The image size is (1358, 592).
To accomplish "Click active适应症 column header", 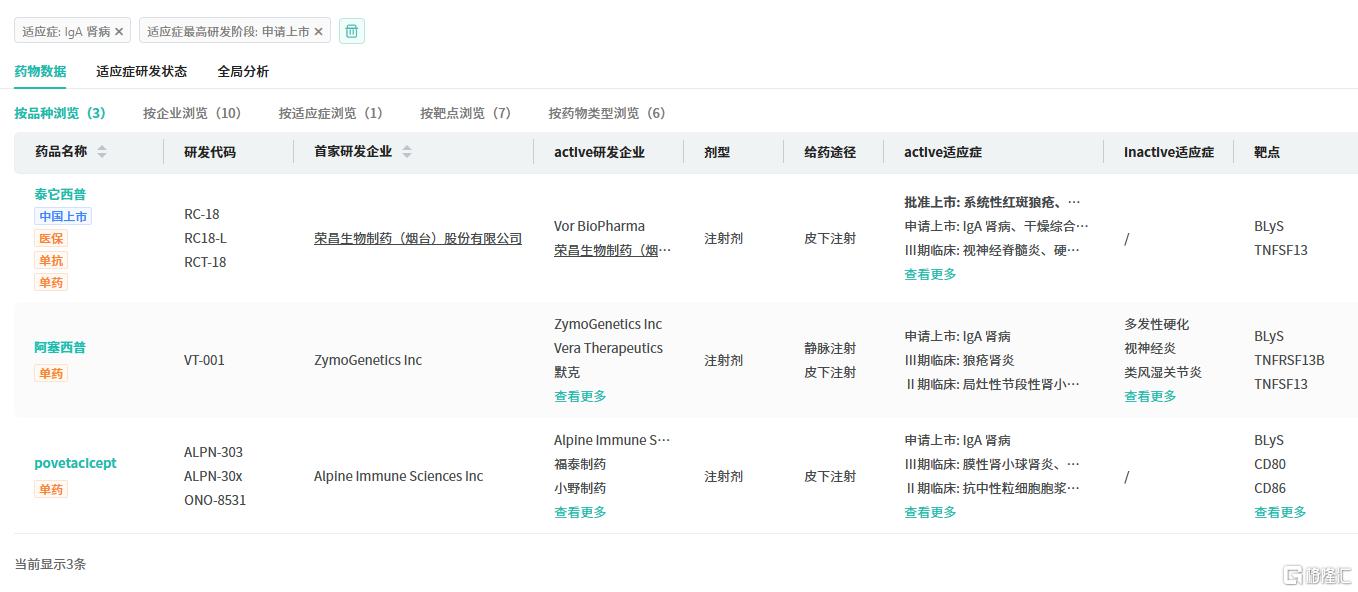I will click(943, 152).
